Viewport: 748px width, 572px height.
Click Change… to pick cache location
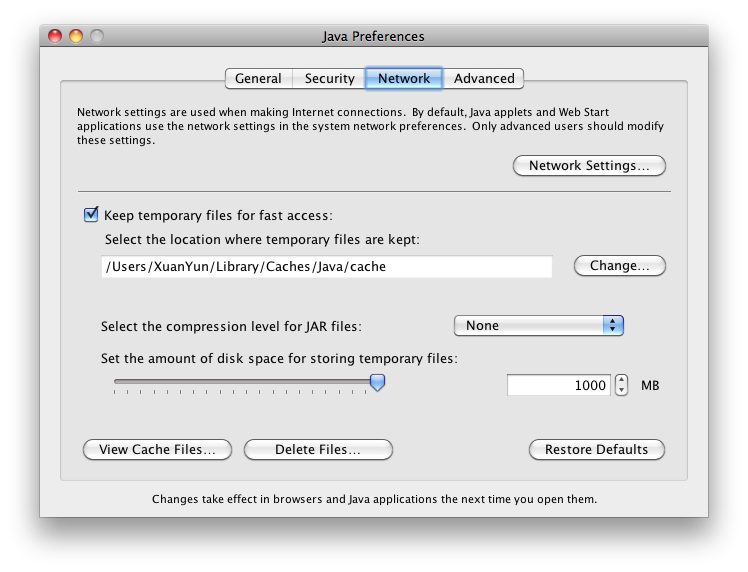pos(620,265)
